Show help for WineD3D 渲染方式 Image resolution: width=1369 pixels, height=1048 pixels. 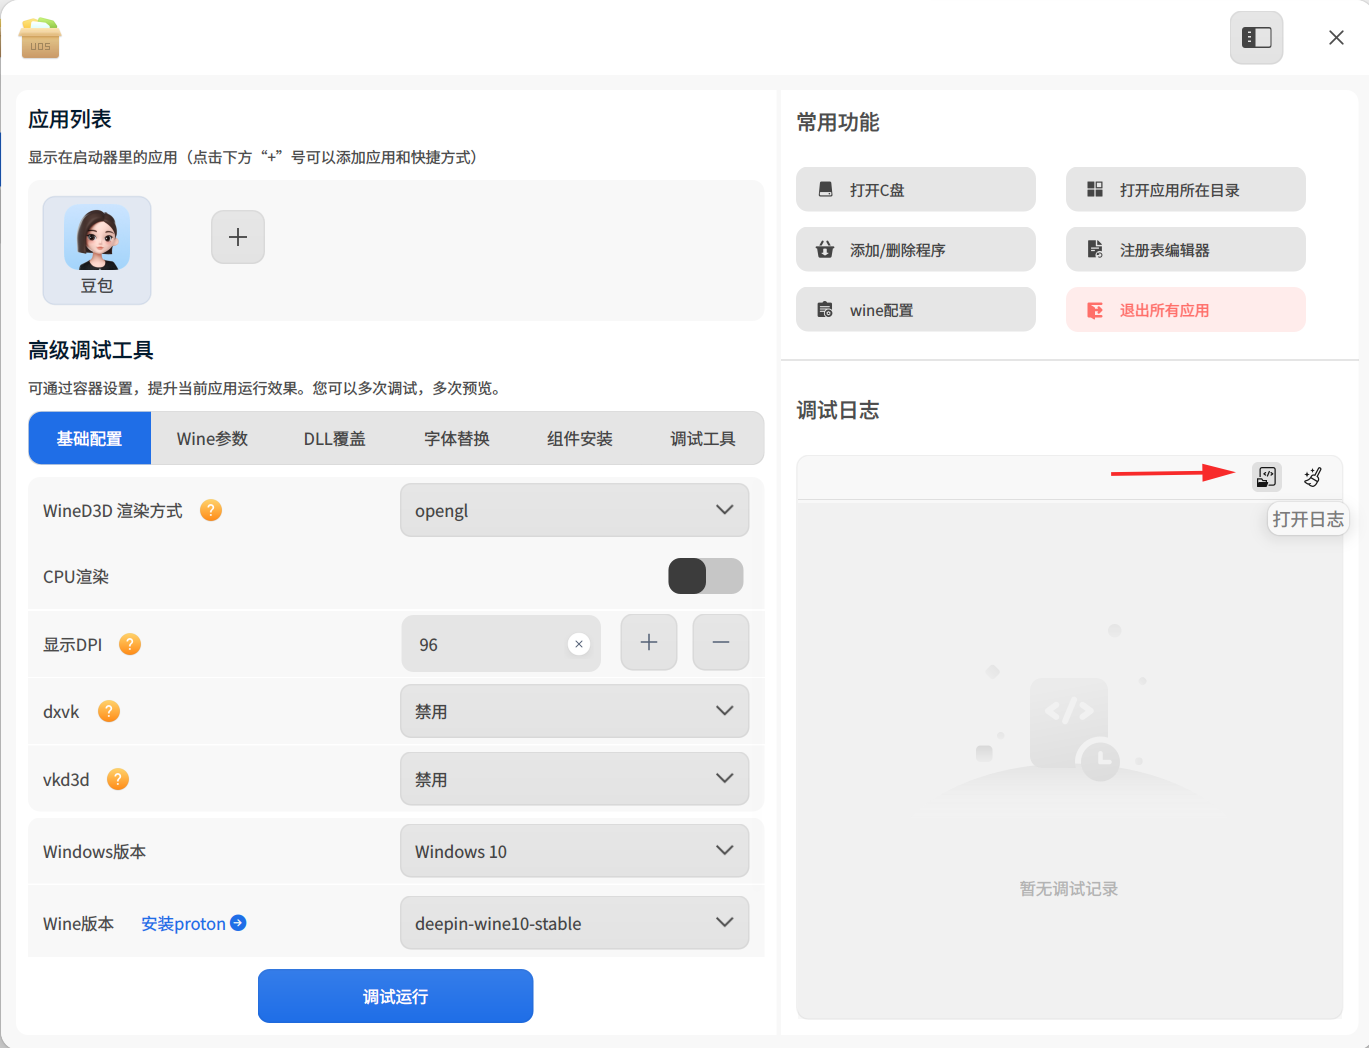(211, 511)
